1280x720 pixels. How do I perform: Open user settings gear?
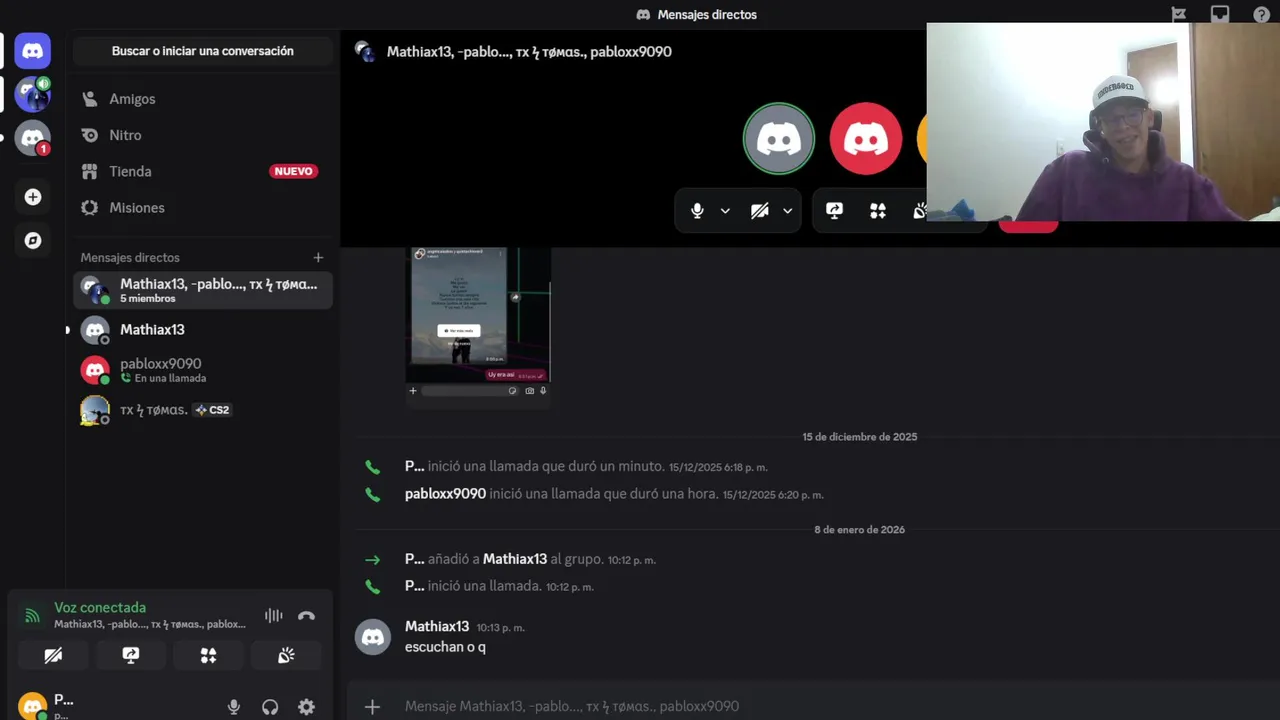pyautogui.click(x=306, y=707)
